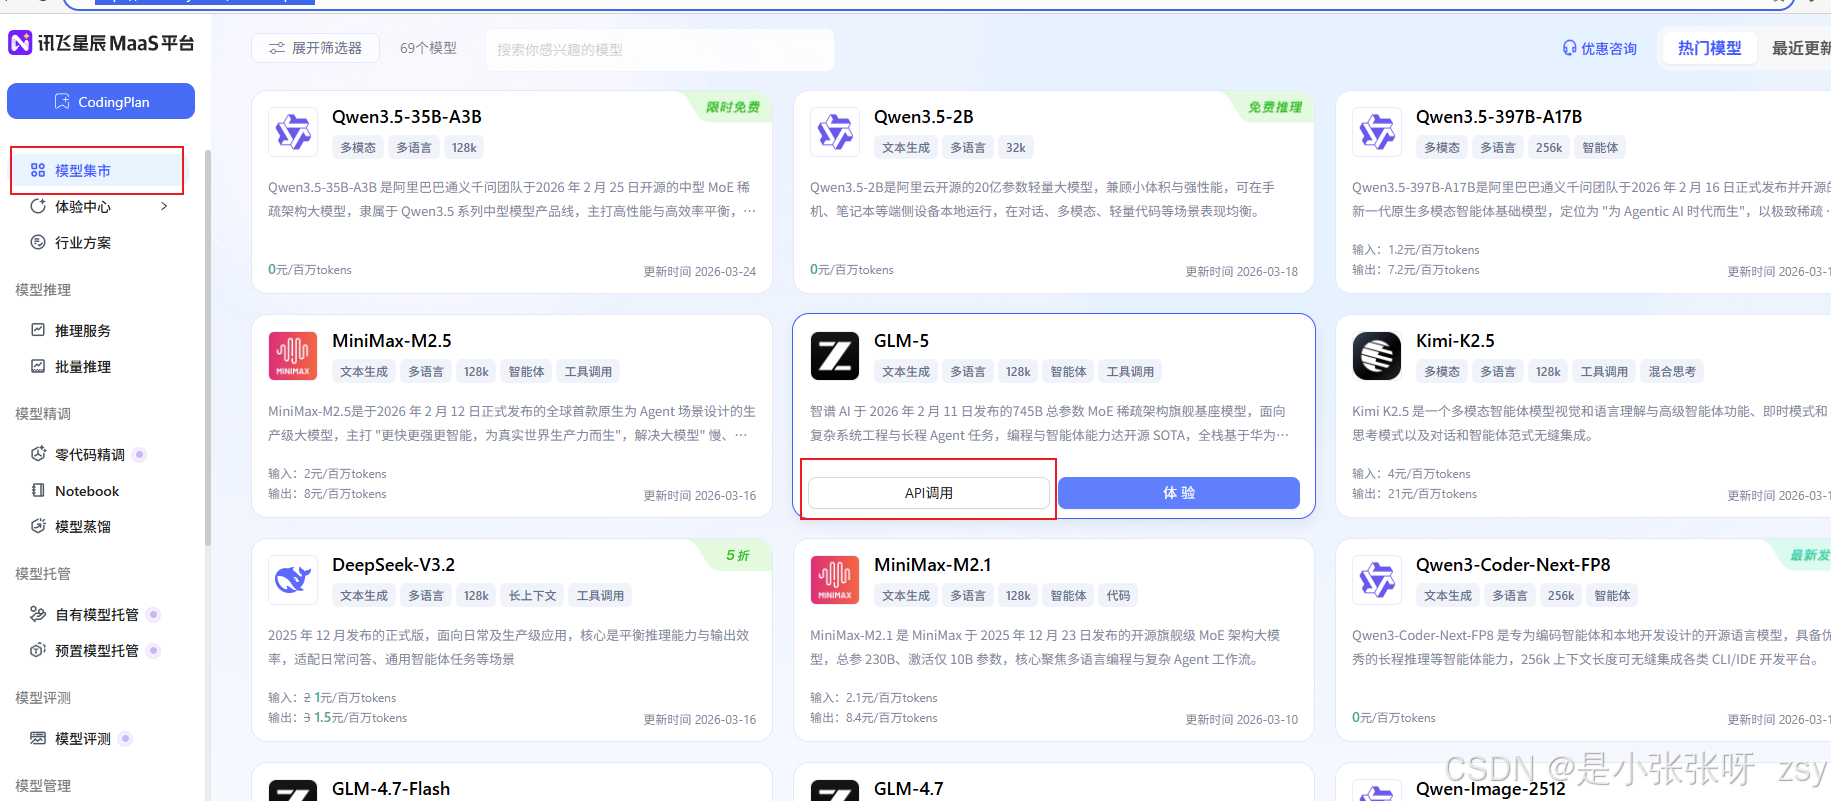
Task: Open 体验中心 in the sidebar
Action: point(83,206)
